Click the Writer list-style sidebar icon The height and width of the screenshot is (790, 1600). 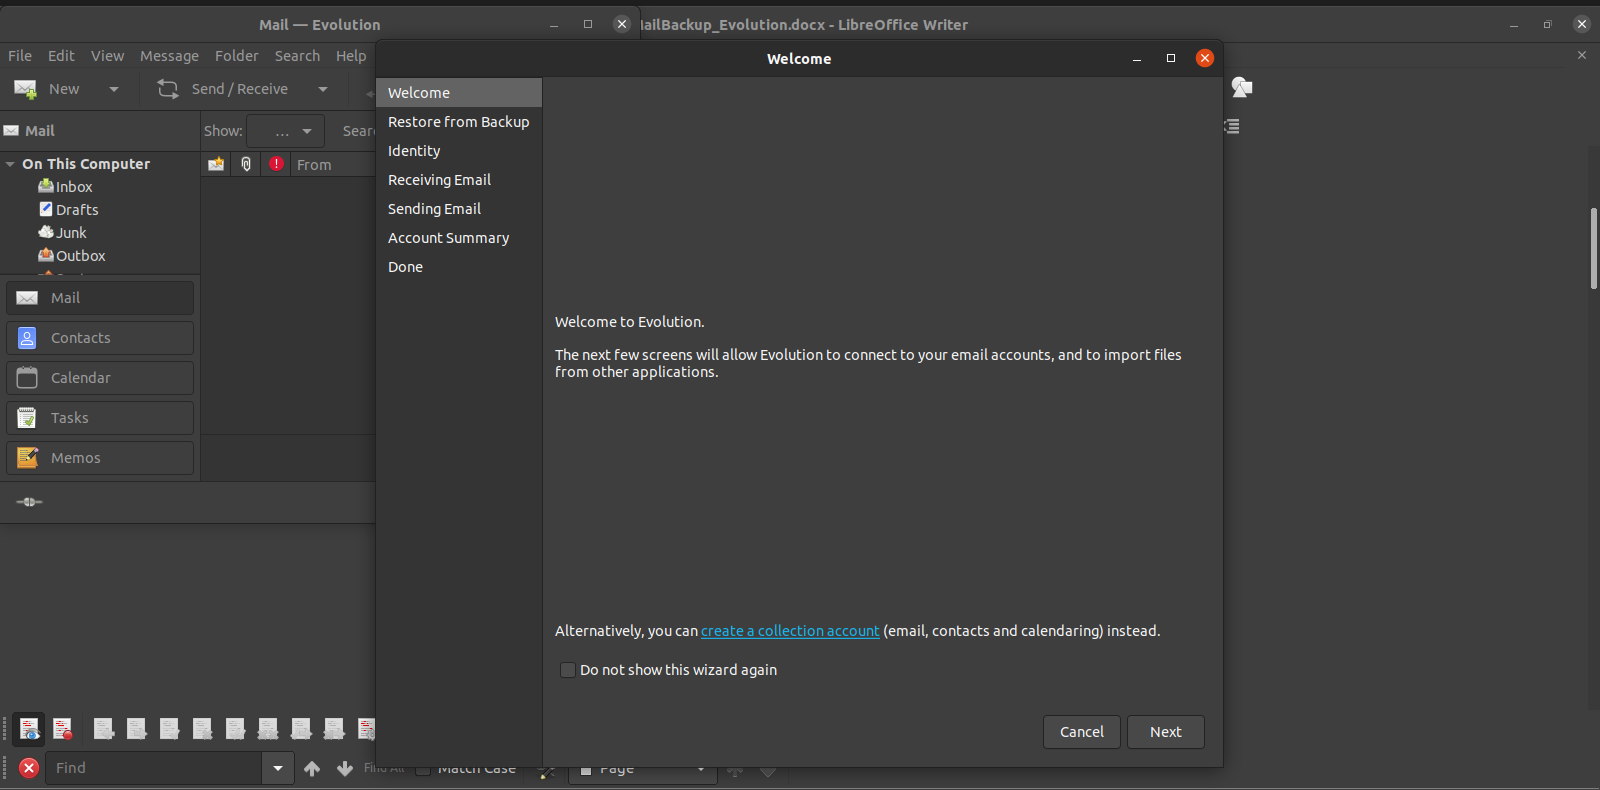[x=1233, y=126]
